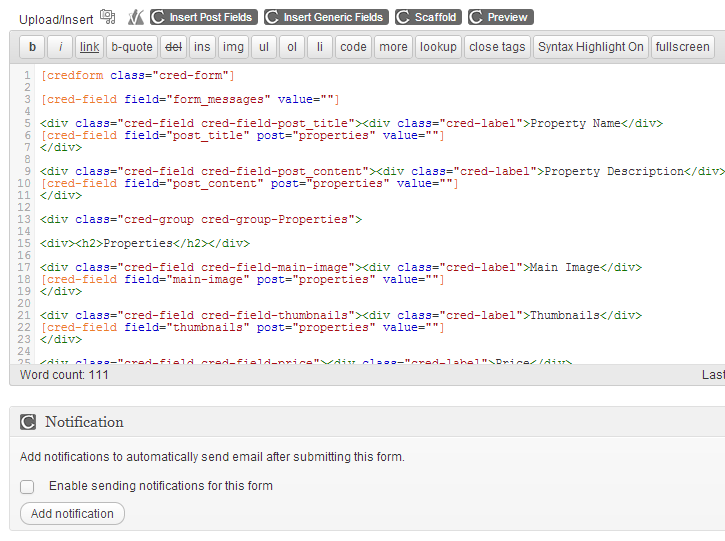Toggle Syntax Highlight On button
The width and height of the screenshot is (725, 541).
(590, 47)
